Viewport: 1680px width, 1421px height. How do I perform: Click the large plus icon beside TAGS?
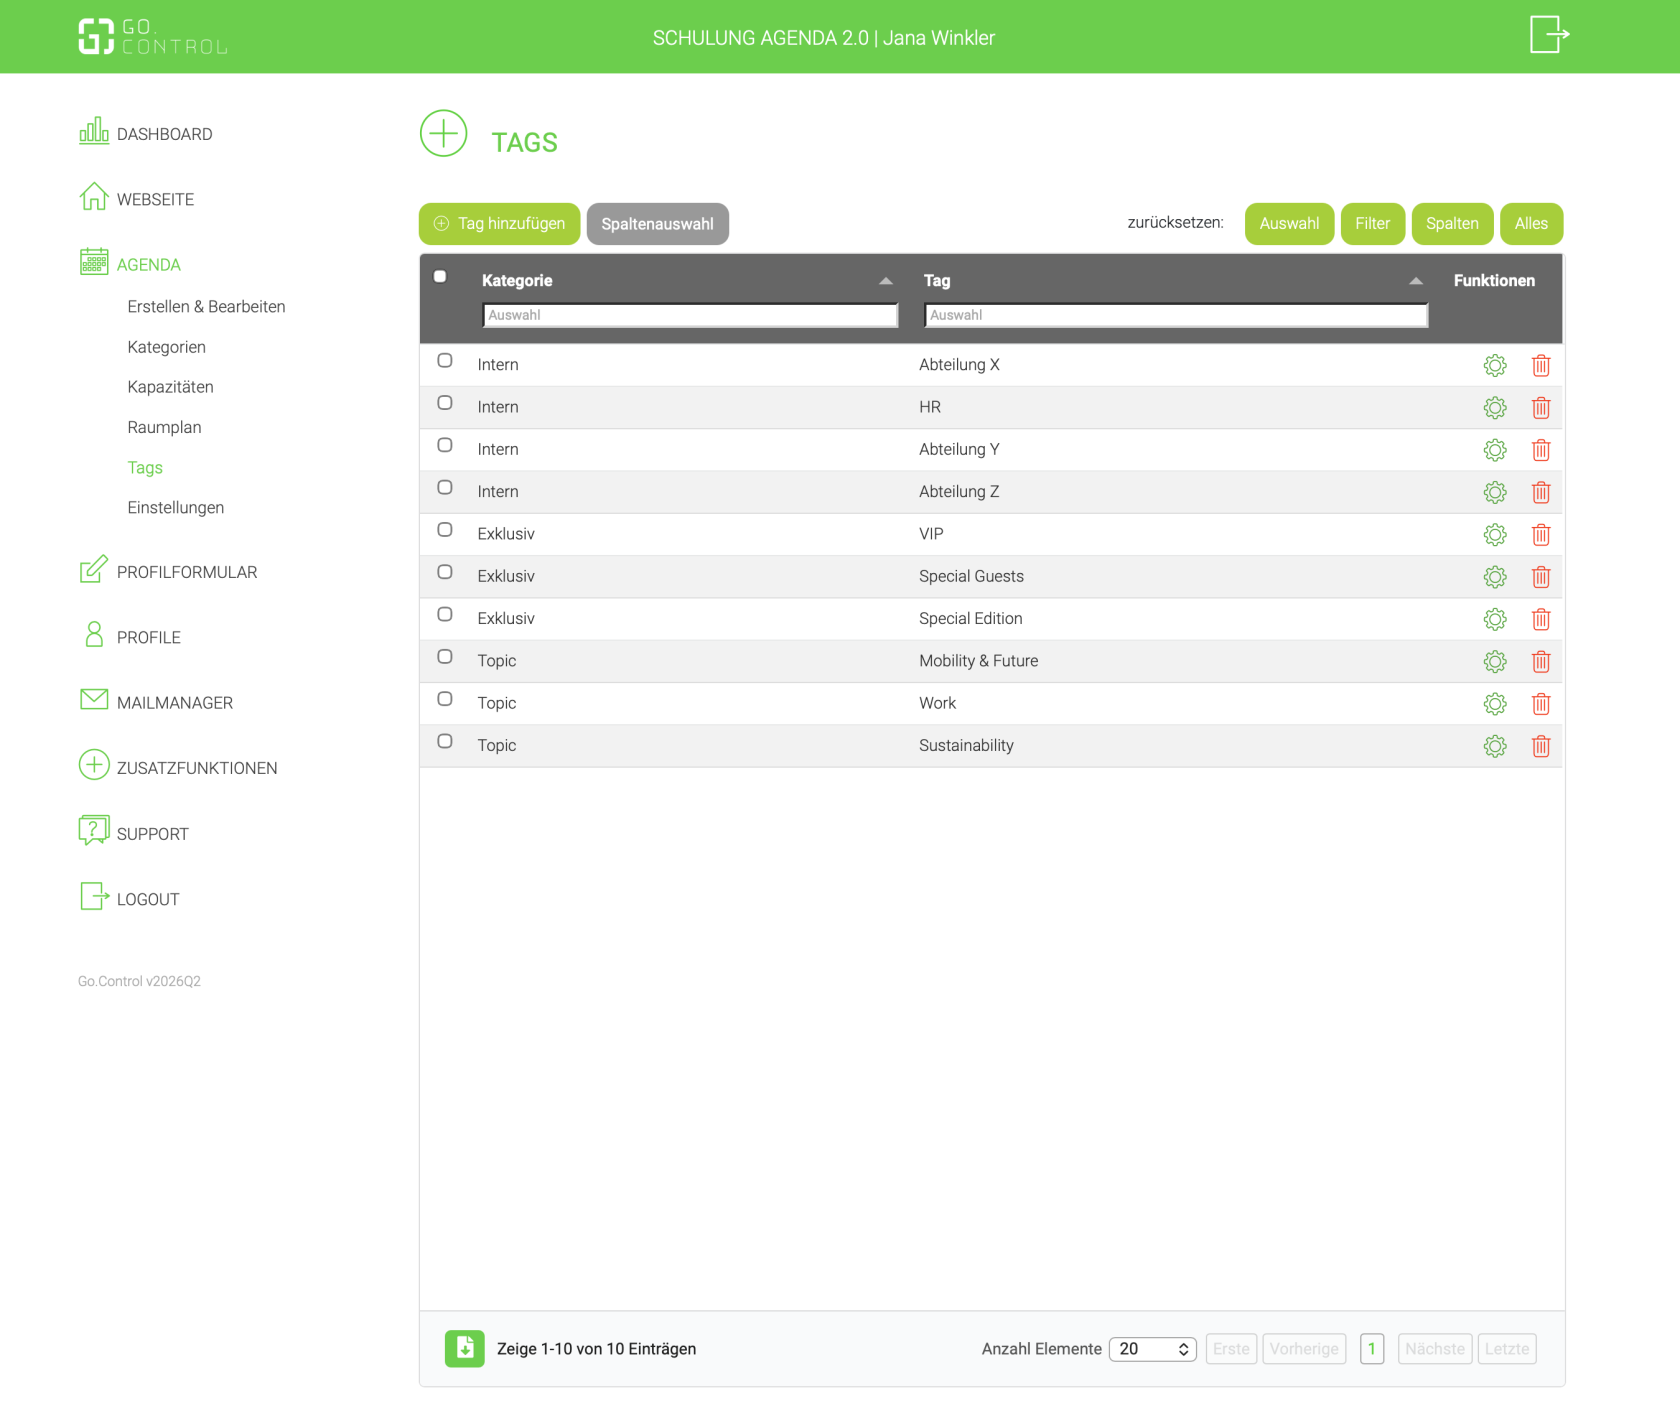(x=443, y=134)
